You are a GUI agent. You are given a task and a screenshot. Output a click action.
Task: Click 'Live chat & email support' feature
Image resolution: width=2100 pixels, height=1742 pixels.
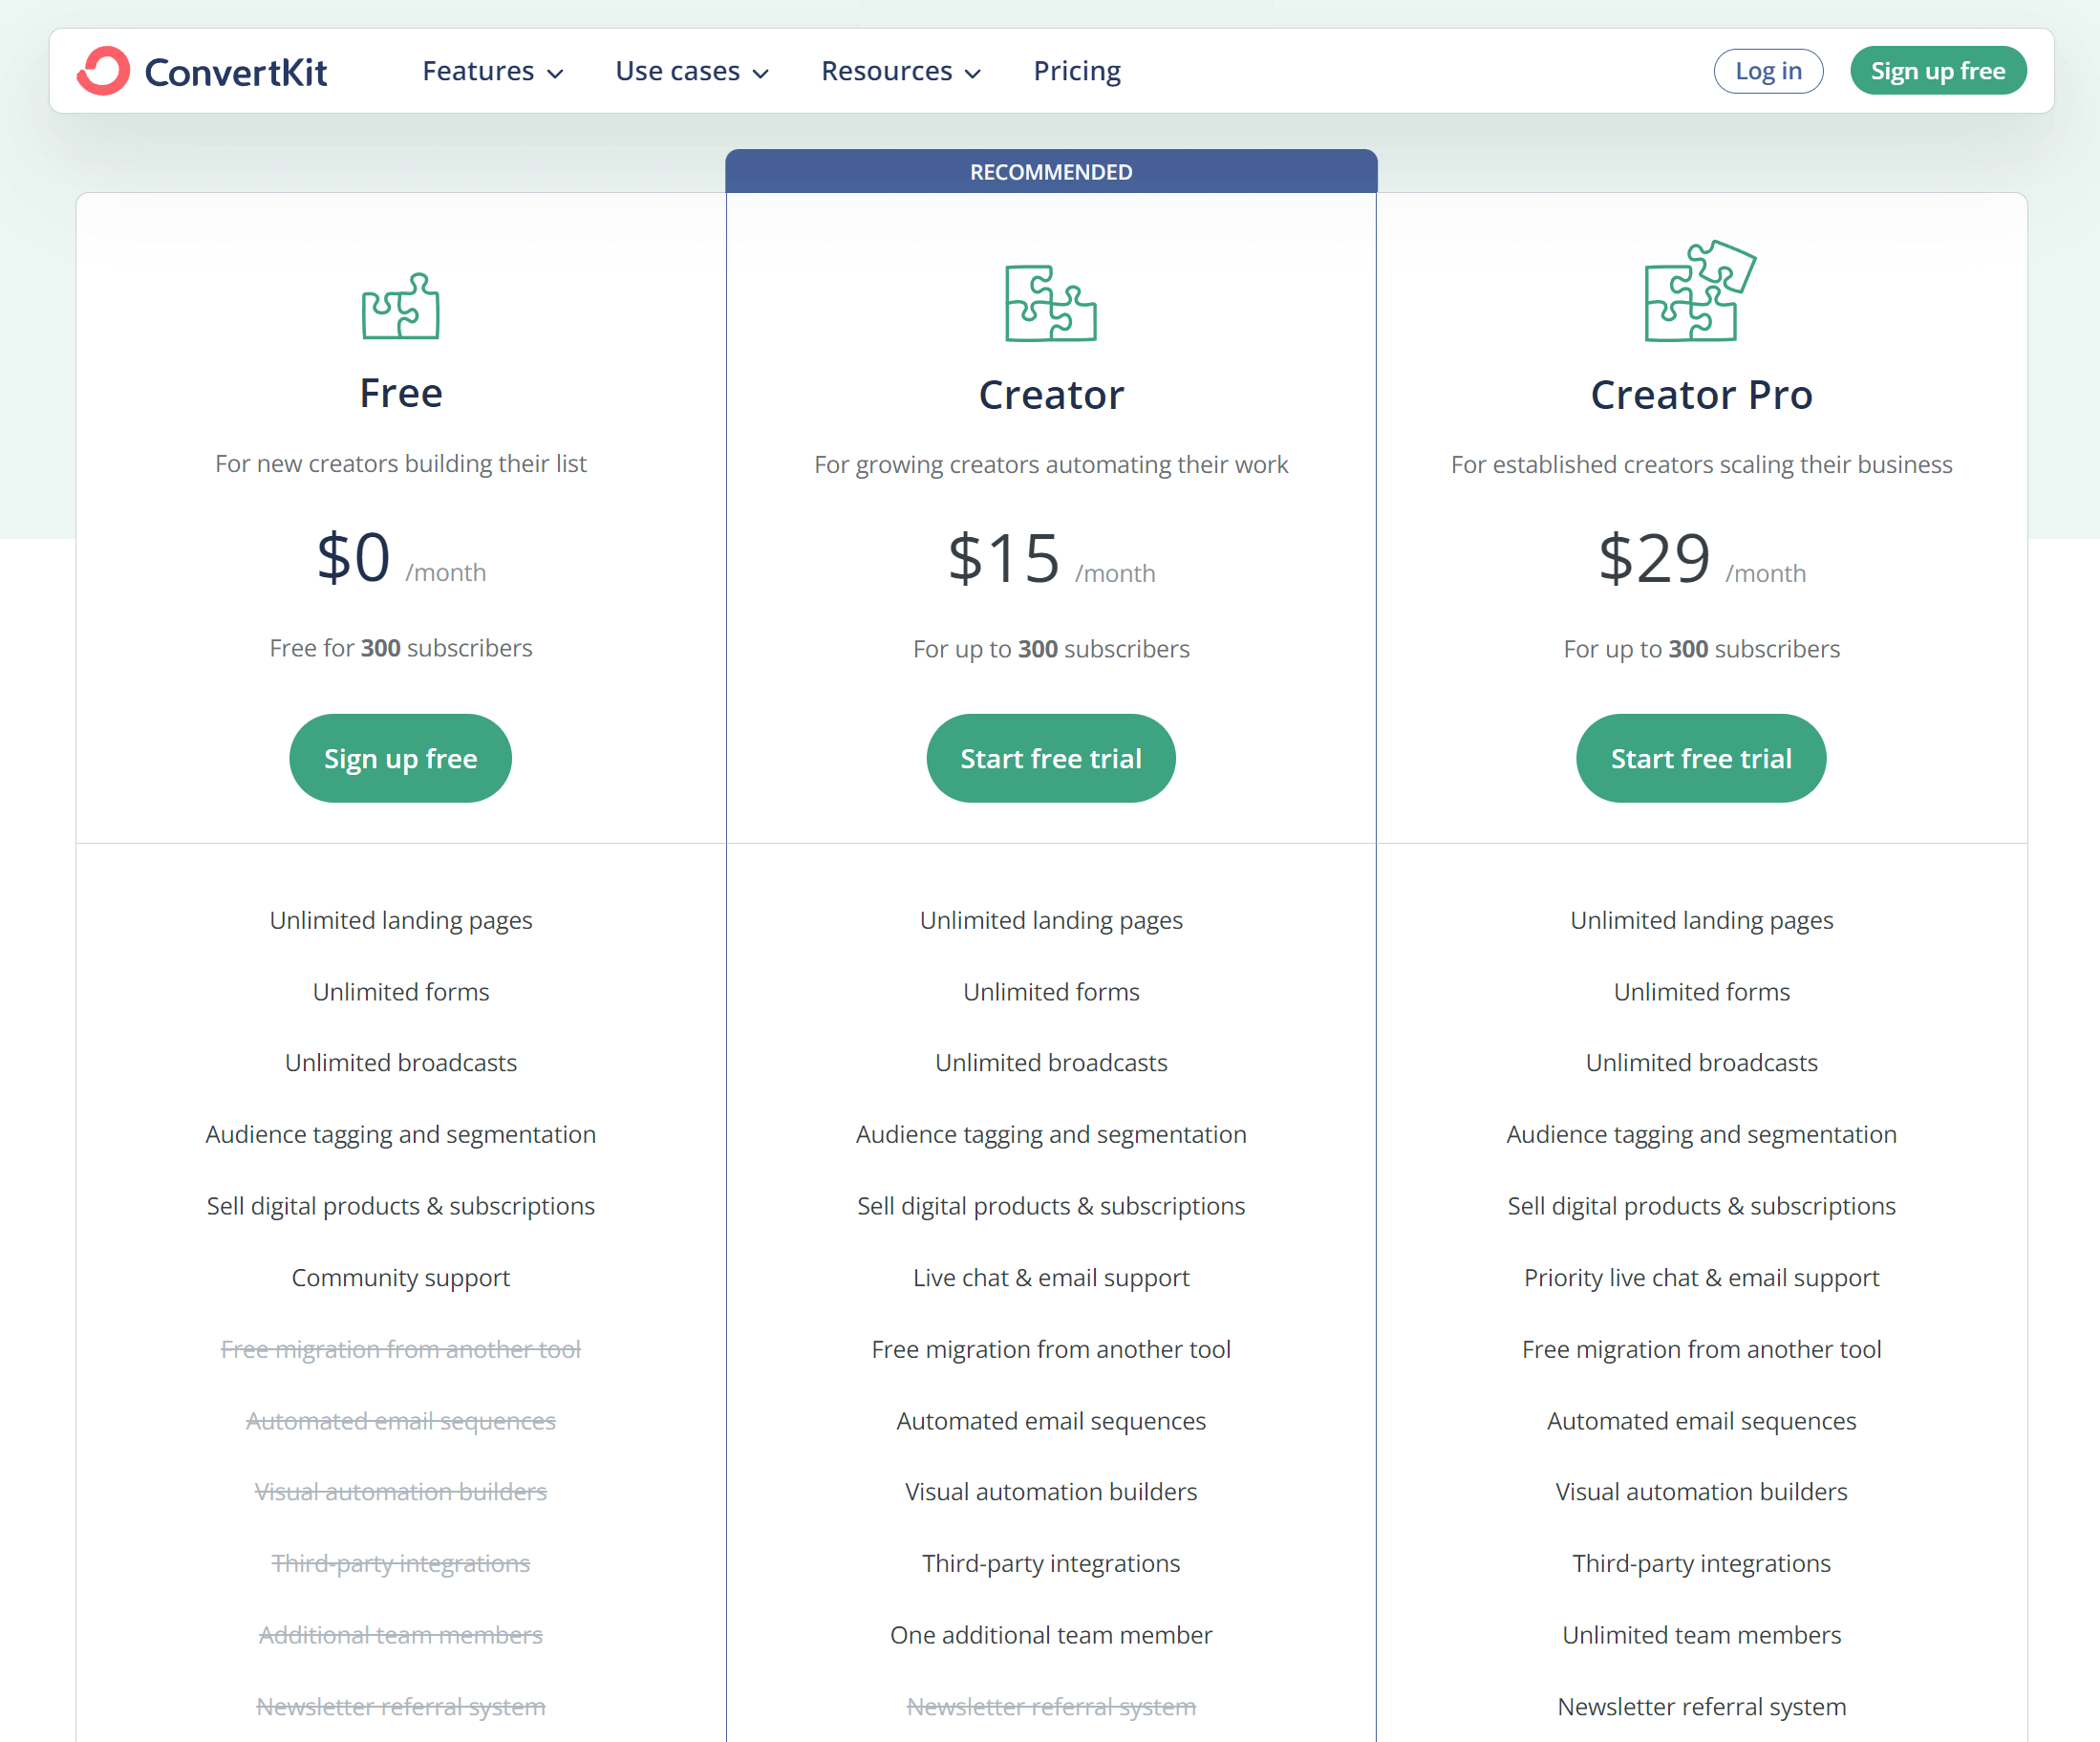pyautogui.click(x=1051, y=1278)
